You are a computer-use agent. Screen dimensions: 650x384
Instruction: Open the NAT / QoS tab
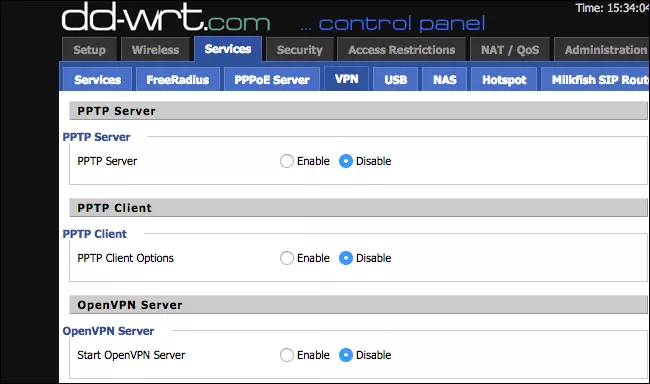point(510,50)
